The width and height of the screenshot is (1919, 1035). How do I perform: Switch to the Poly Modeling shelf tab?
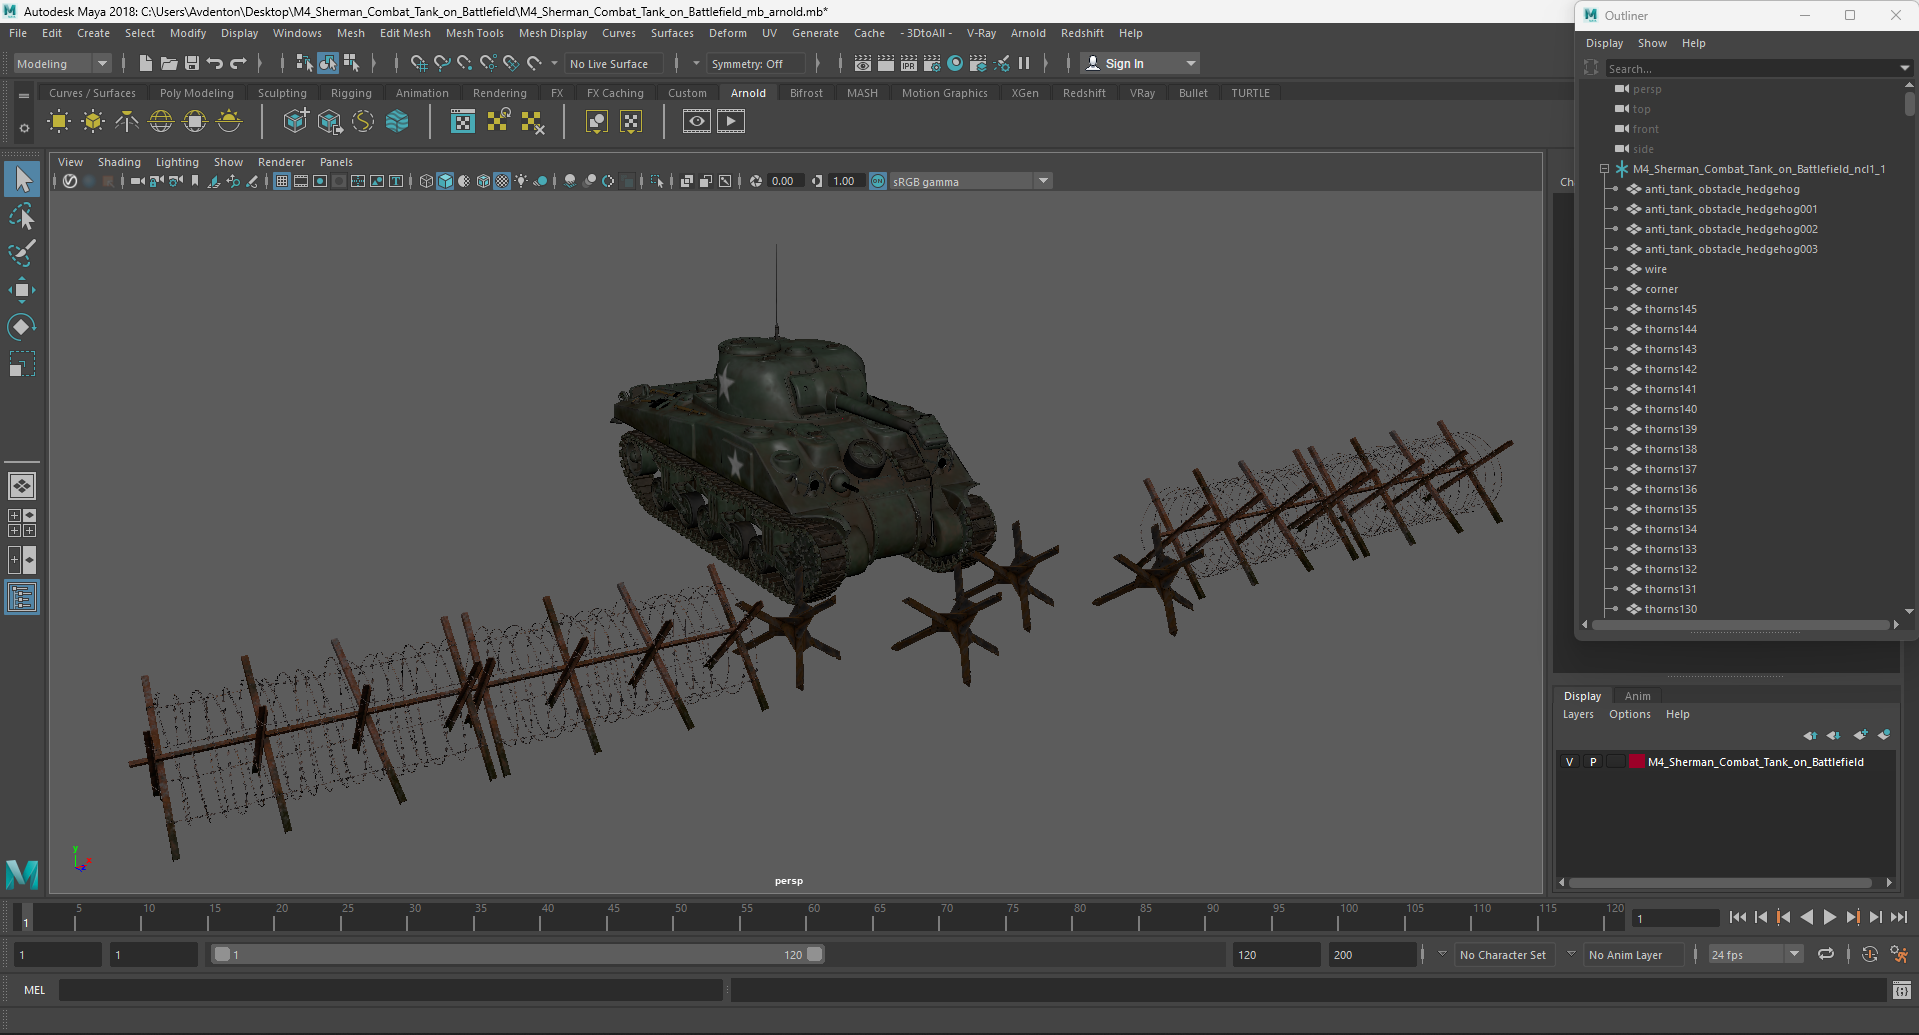click(197, 93)
